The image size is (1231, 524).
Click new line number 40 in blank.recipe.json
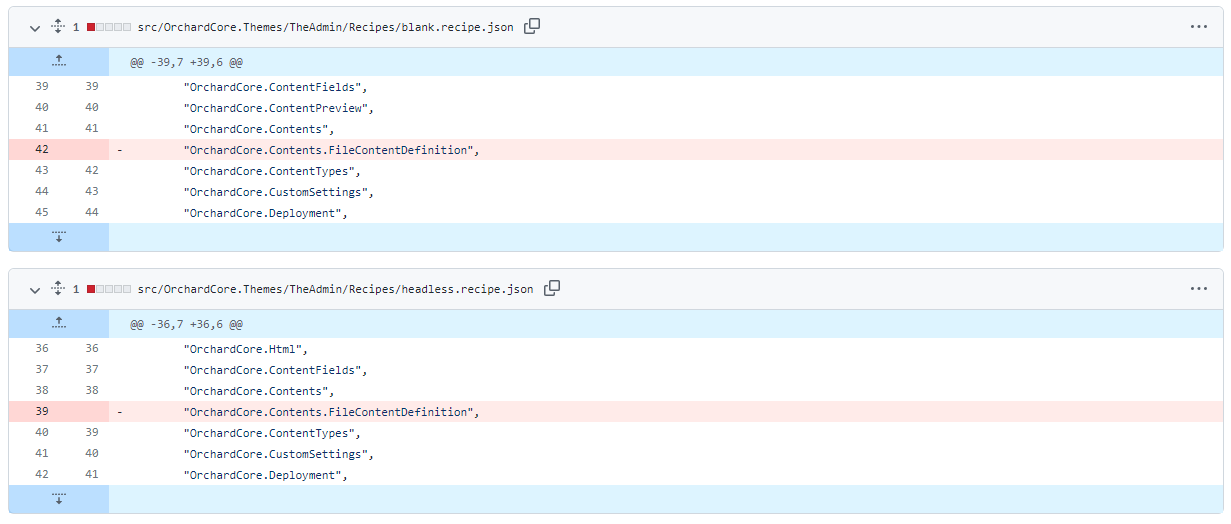point(91,108)
